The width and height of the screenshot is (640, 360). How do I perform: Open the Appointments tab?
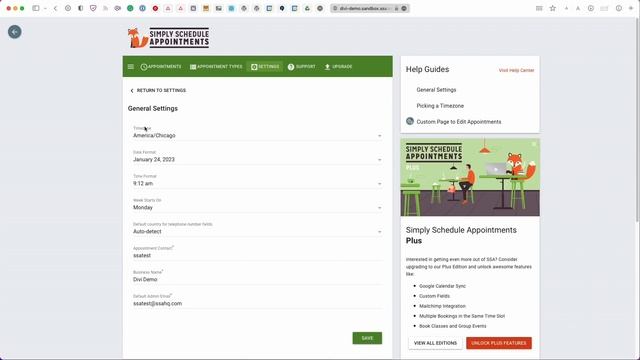161,67
